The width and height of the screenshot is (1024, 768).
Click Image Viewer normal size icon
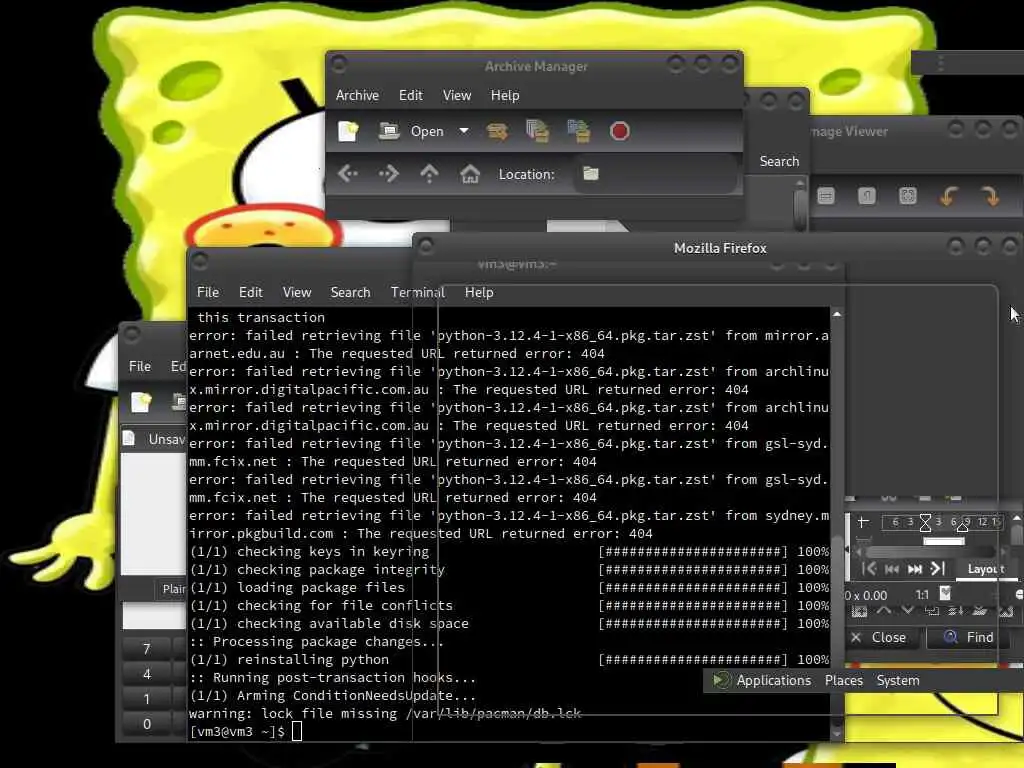tap(867, 196)
